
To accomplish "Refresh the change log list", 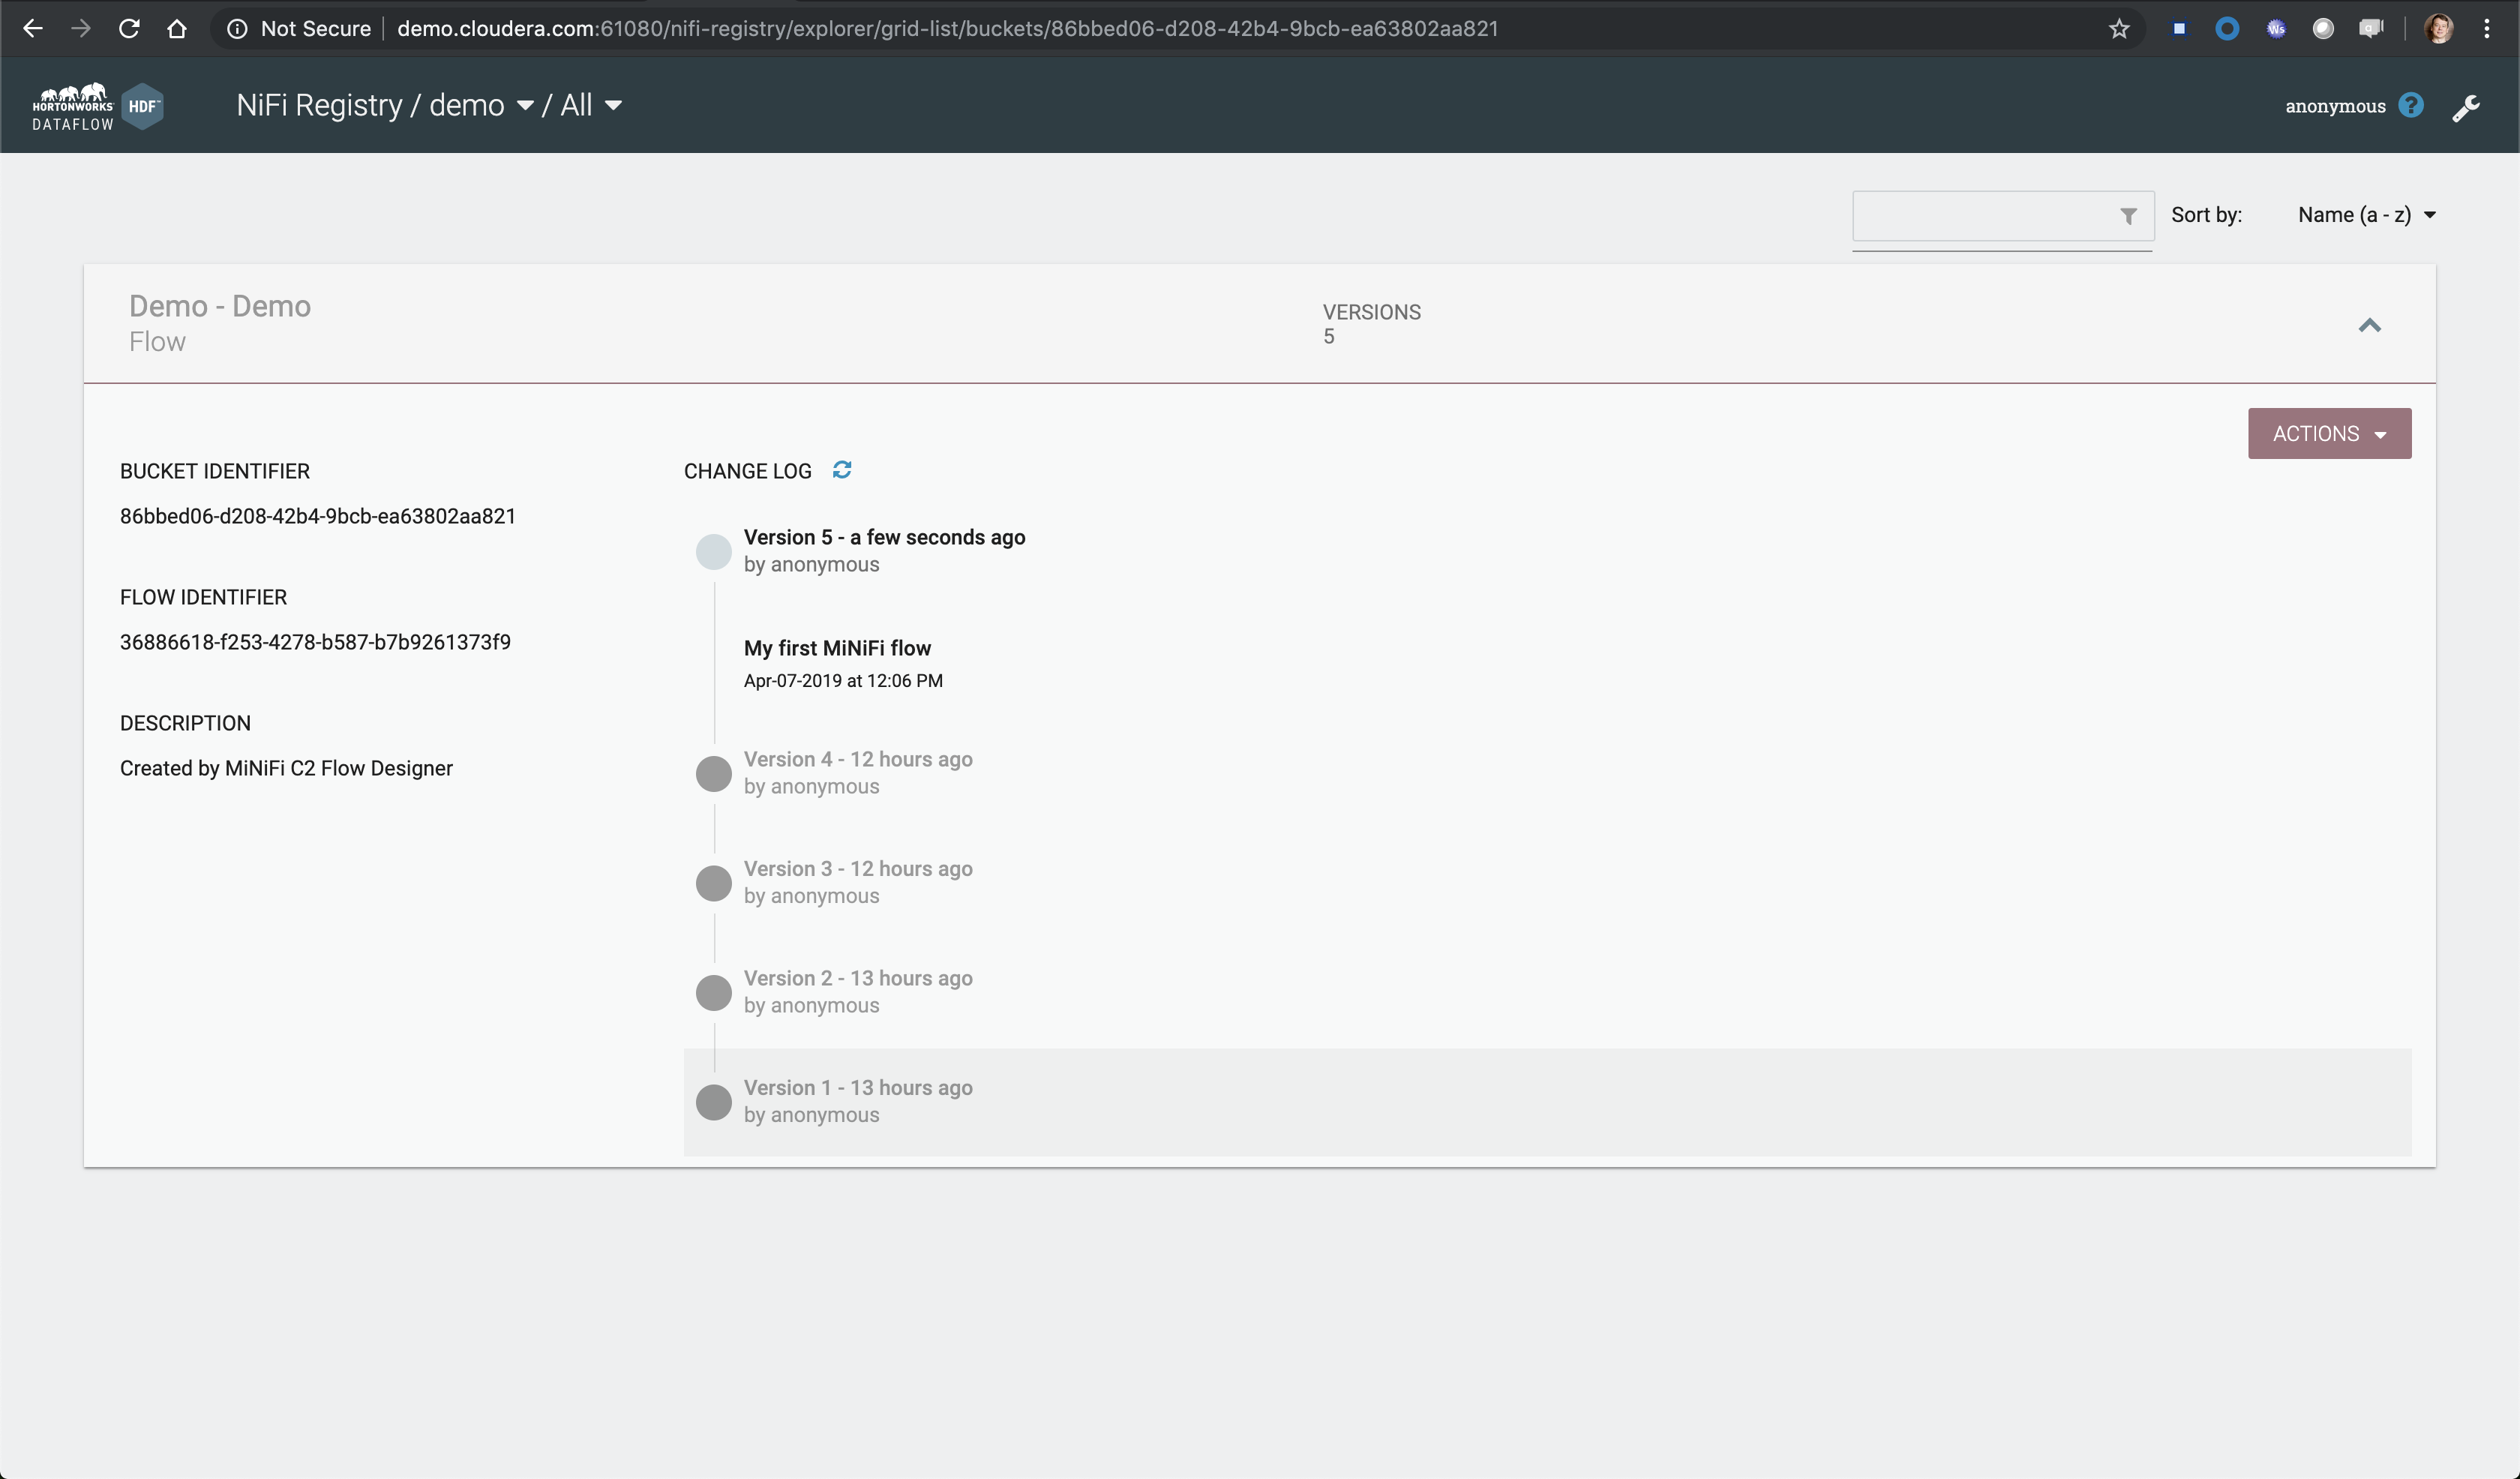I will coord(842,470).
